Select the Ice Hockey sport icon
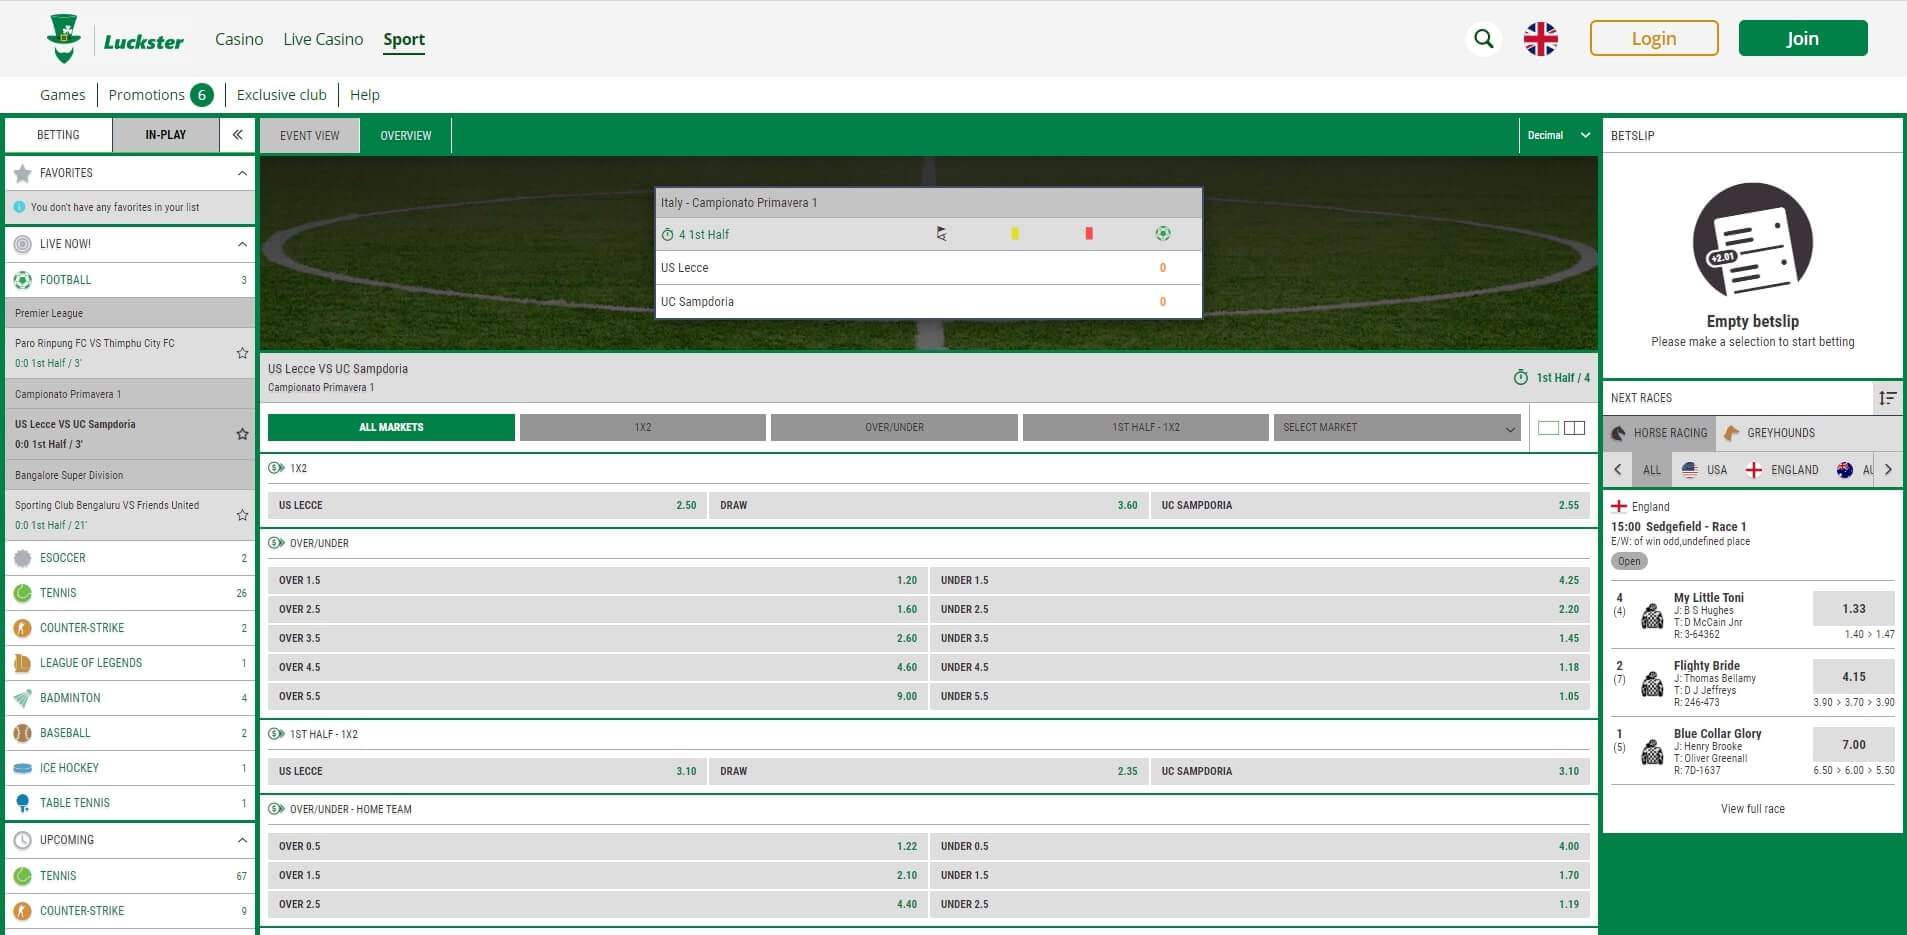The image size is (1907, 935). pos(23,767)
